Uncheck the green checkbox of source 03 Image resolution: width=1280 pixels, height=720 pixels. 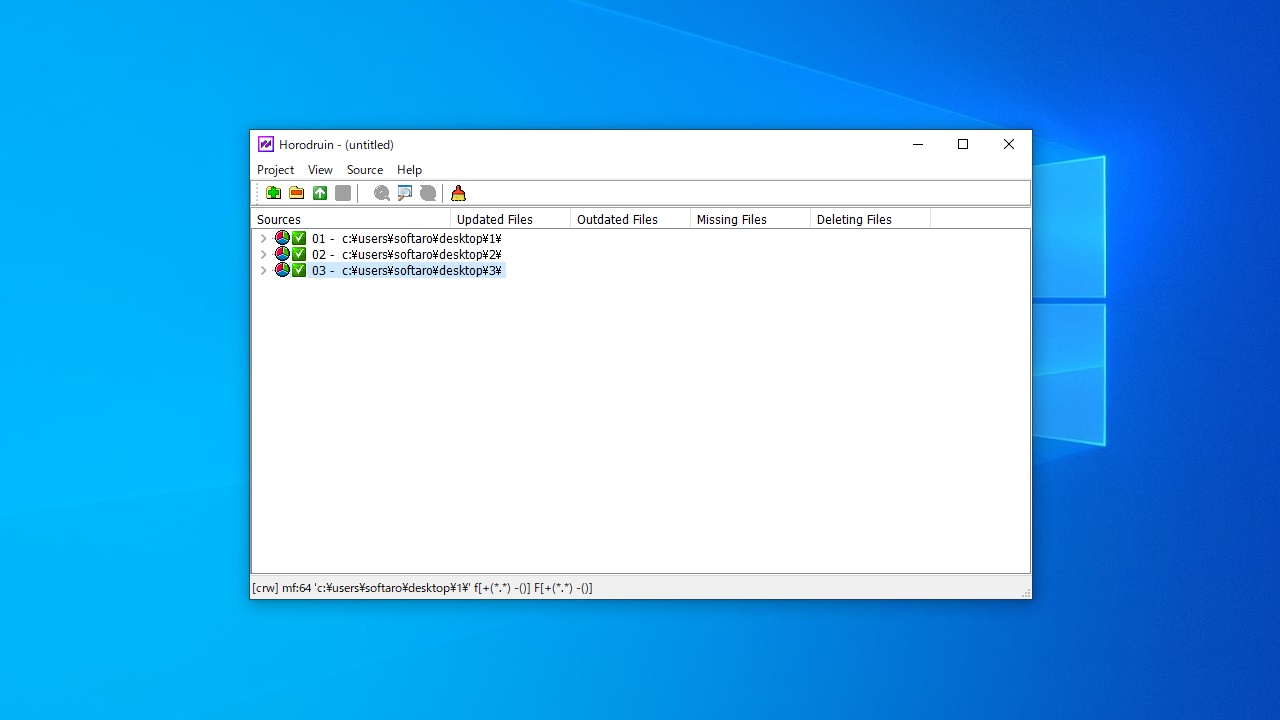[x=299, y=270]
